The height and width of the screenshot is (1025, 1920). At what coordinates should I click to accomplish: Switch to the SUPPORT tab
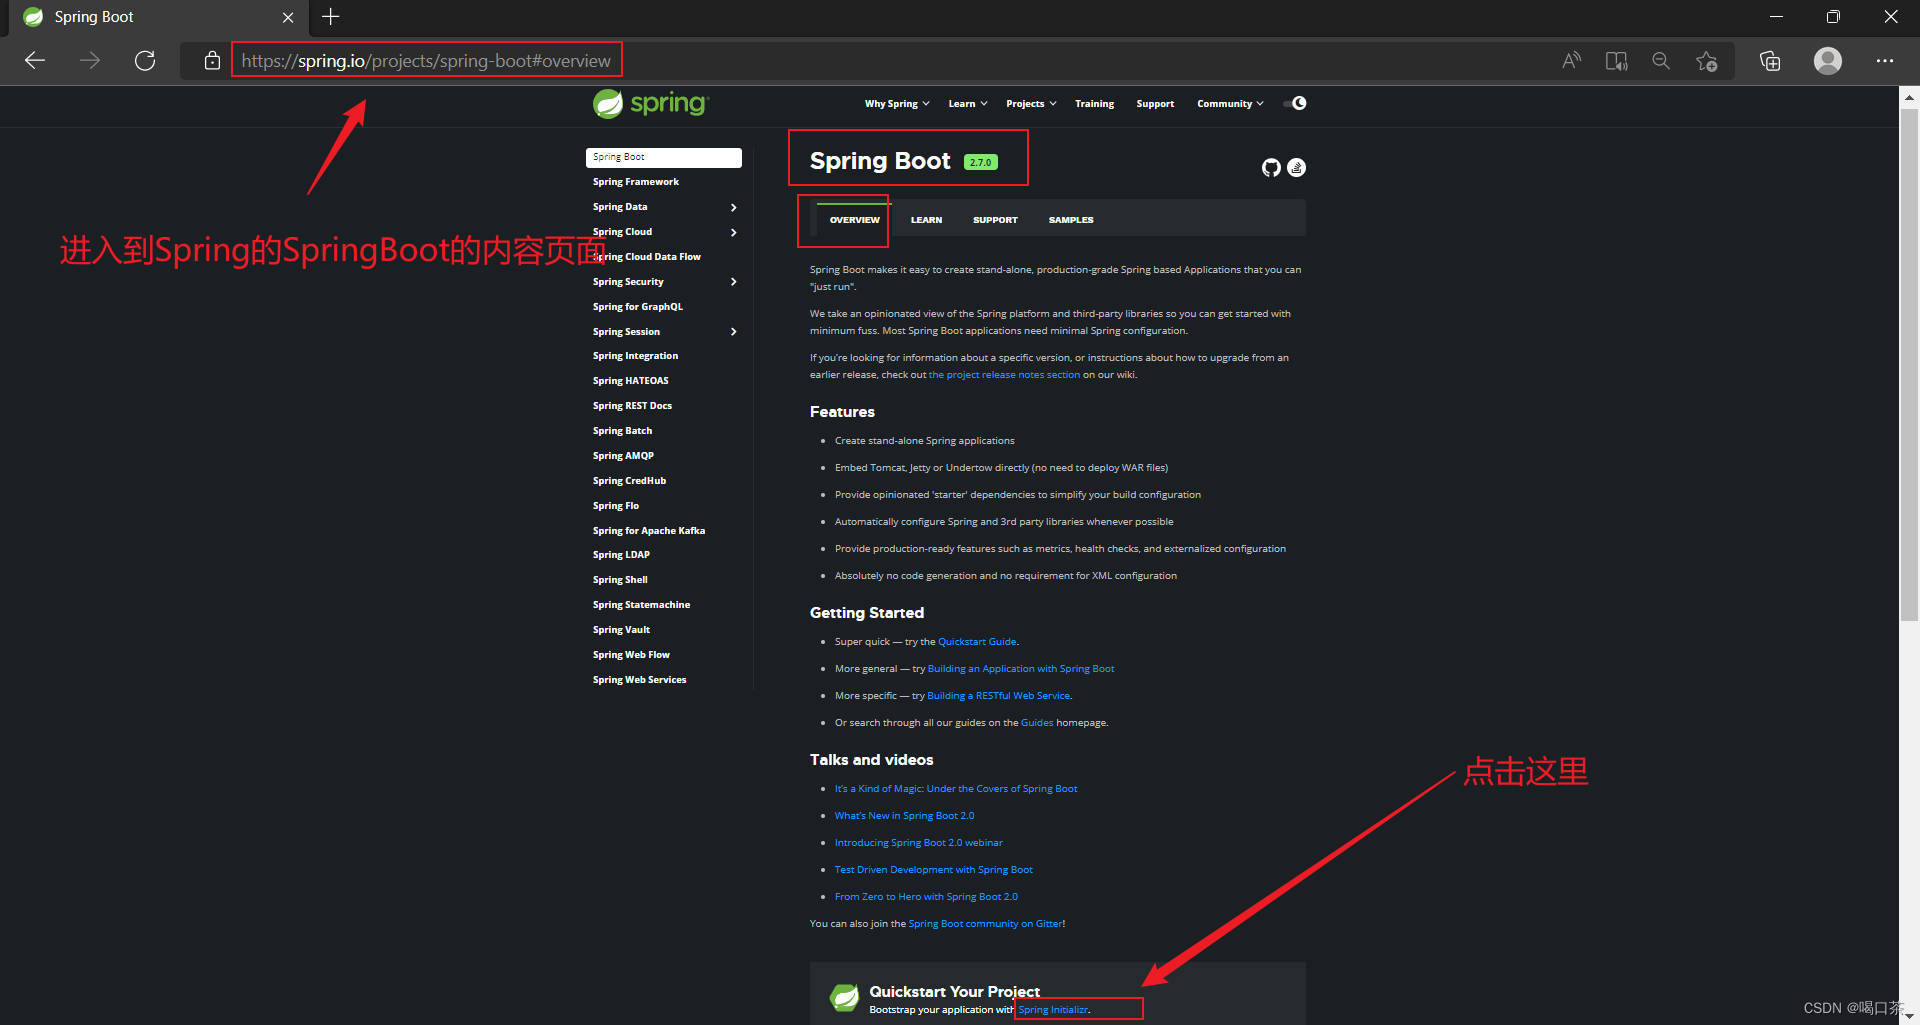point(995,220)
